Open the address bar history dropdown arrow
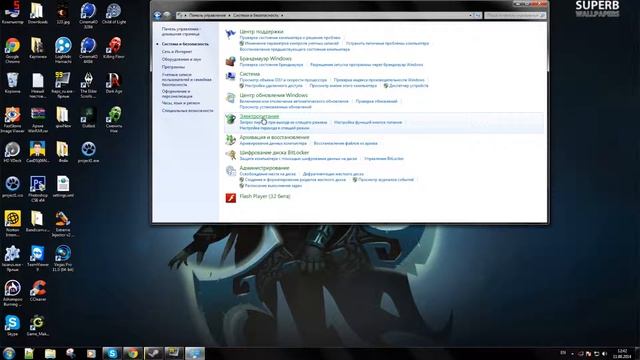Image resolution: width=640 pixels, height=360 pixels. click(x=471, y=15)
